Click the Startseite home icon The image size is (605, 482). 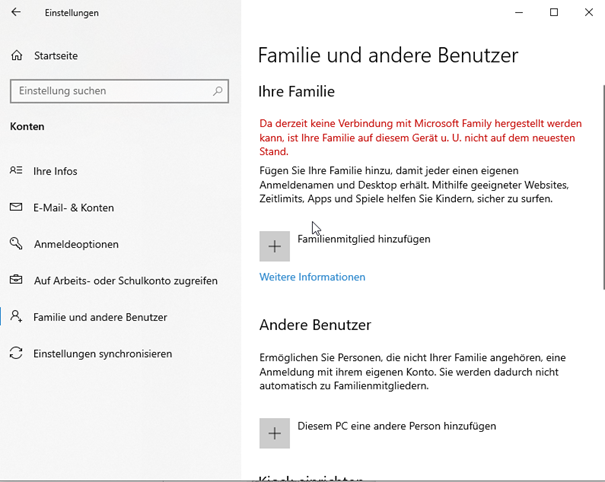pyautogui.click(x=16, y=56)
